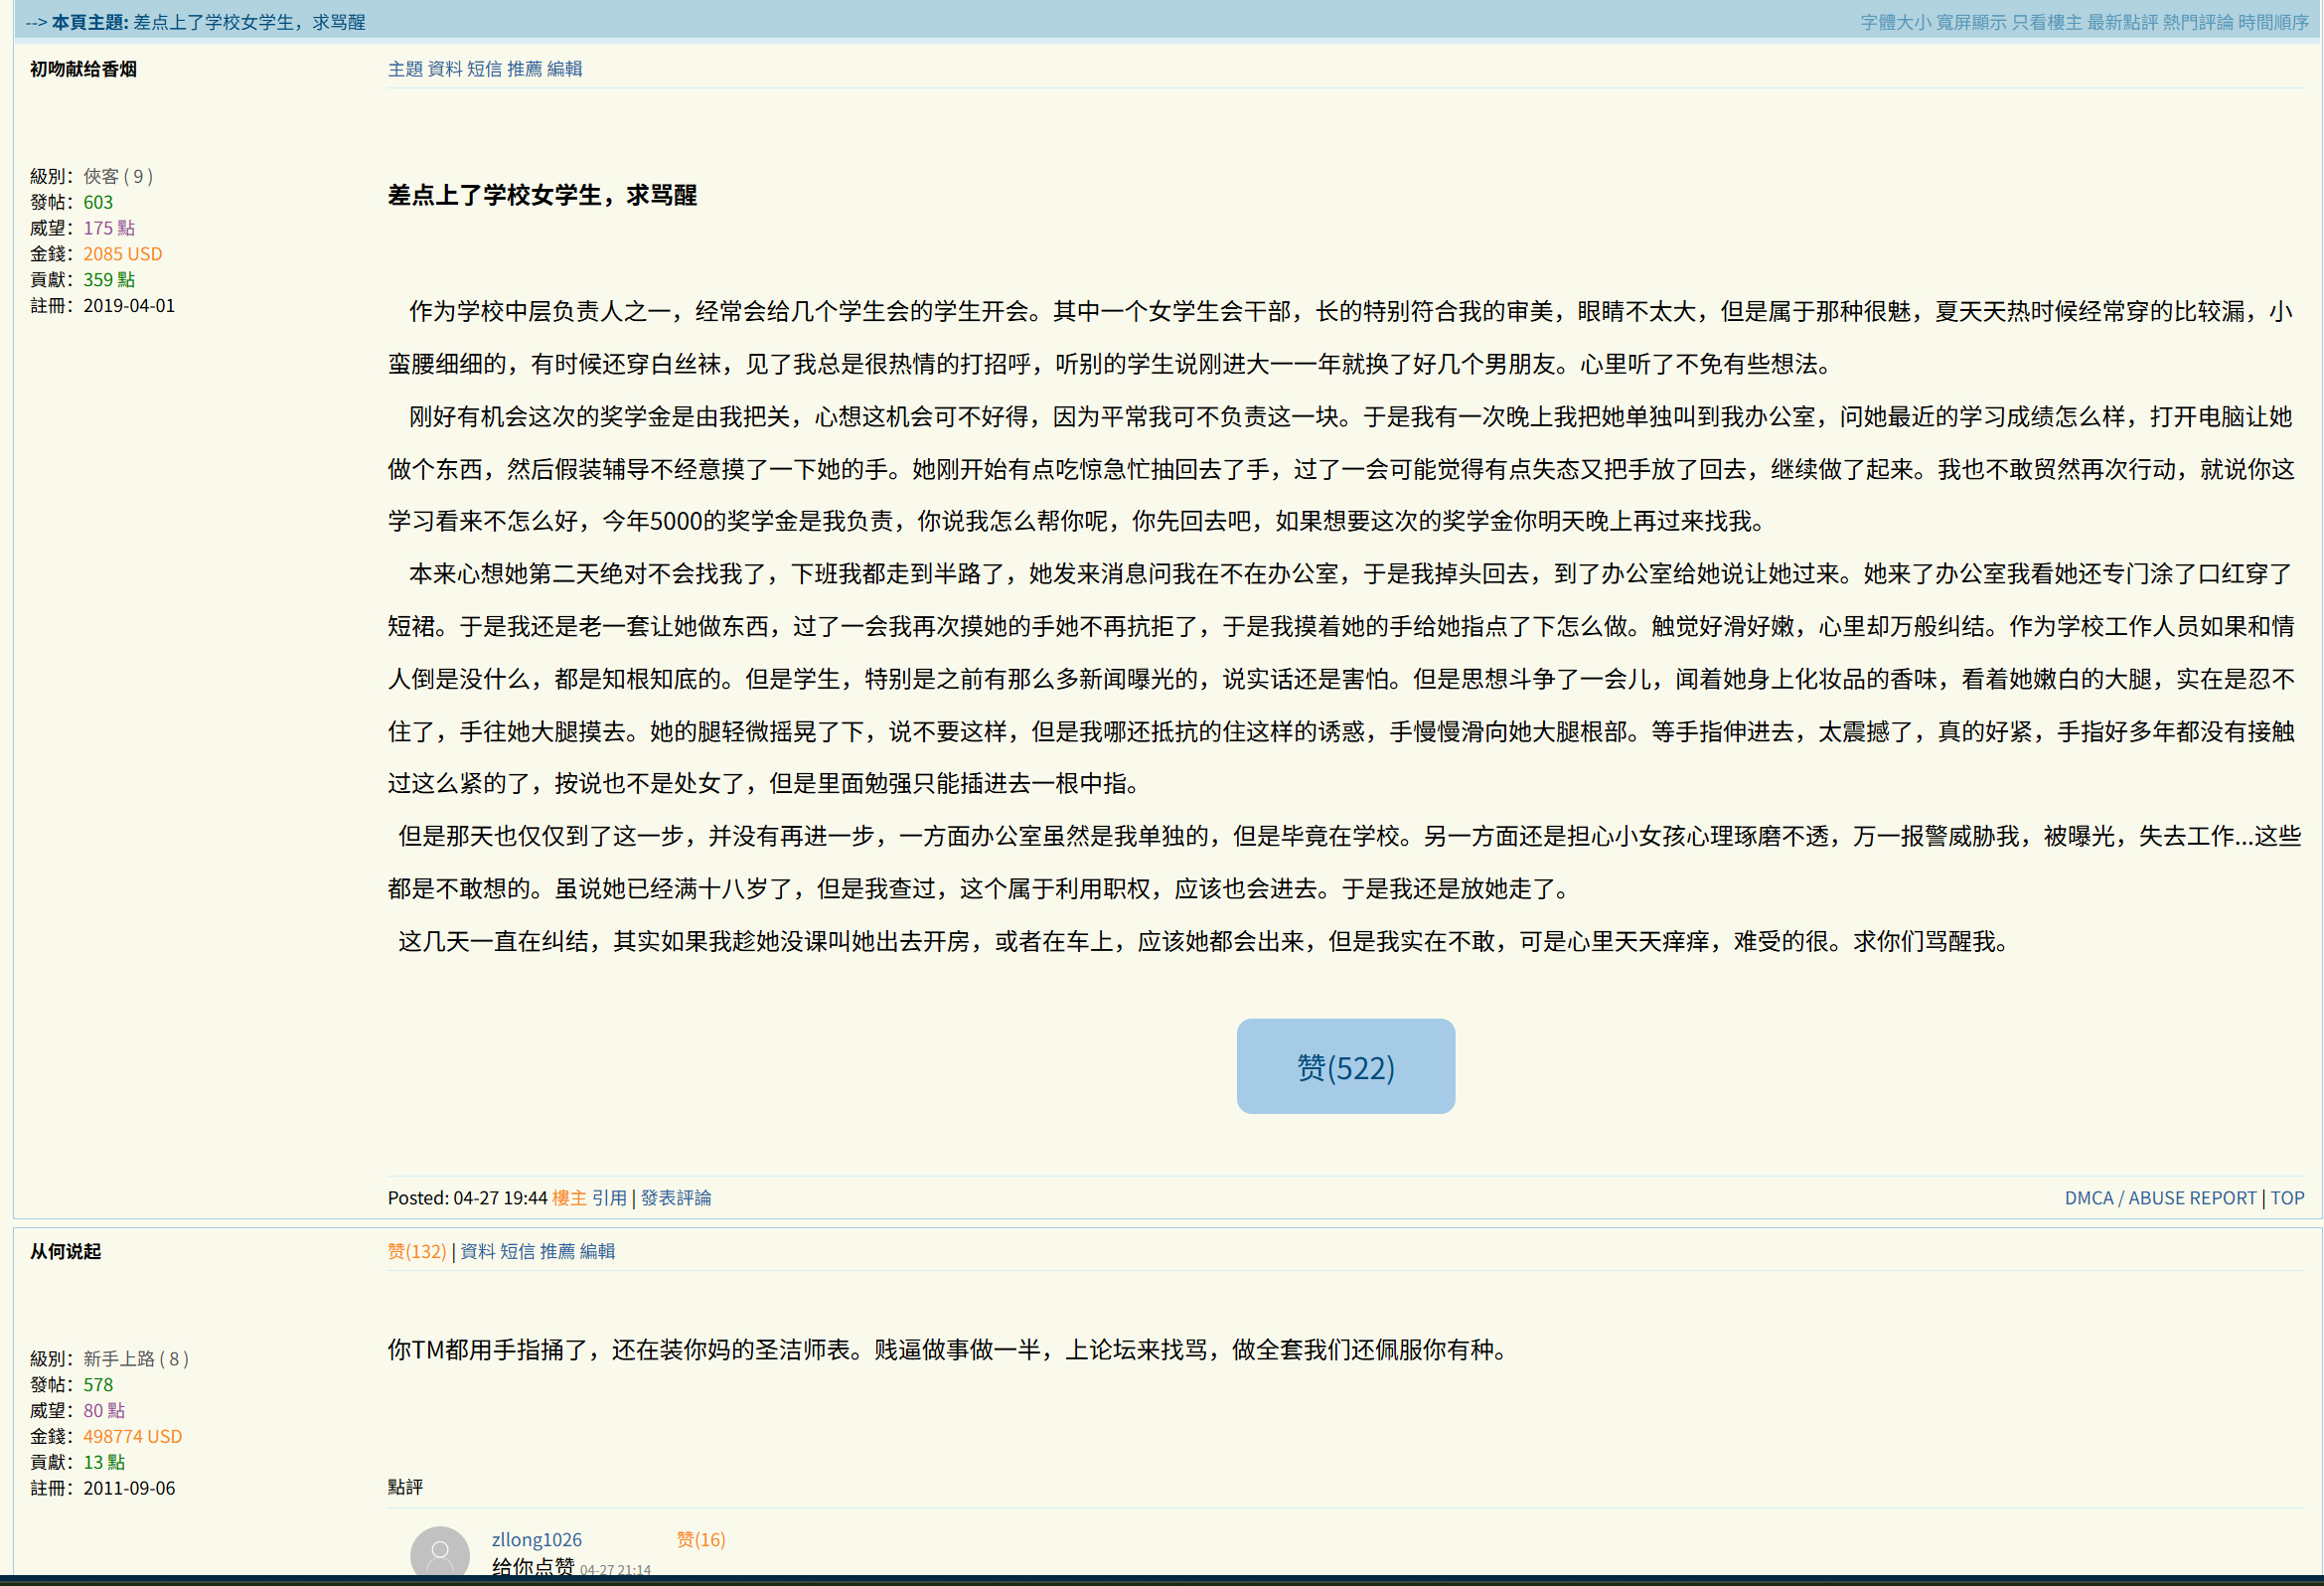
Task: Jump to TOP of the page
Action: tap(2287, 1198)
